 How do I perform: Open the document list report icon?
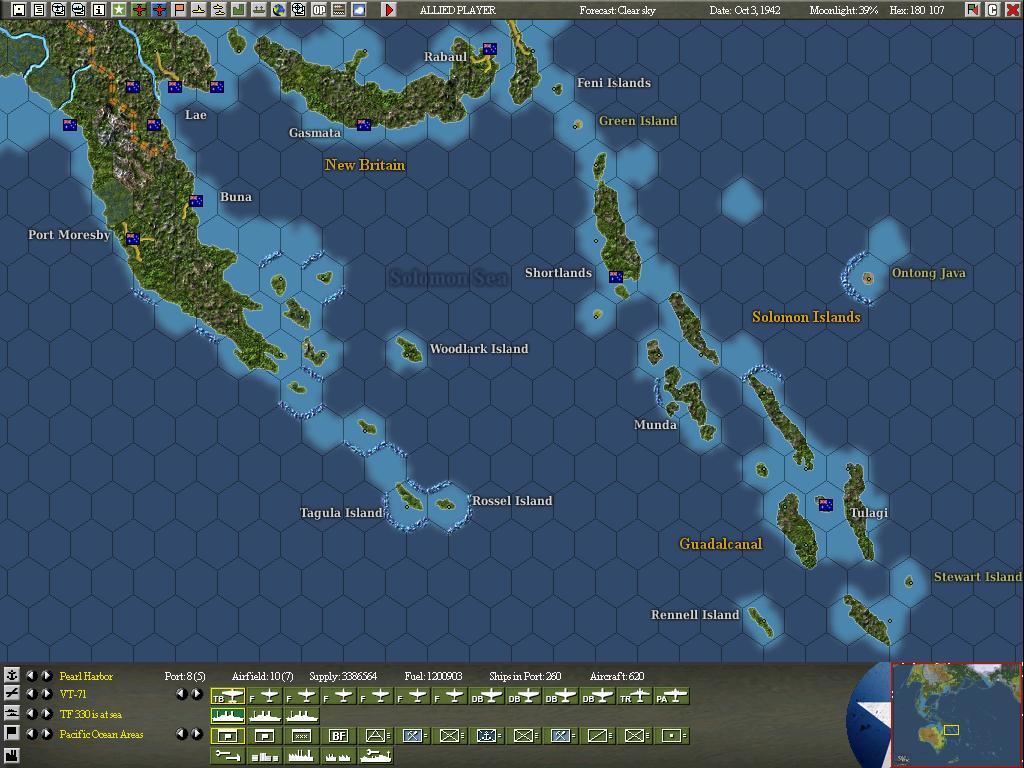39,10
